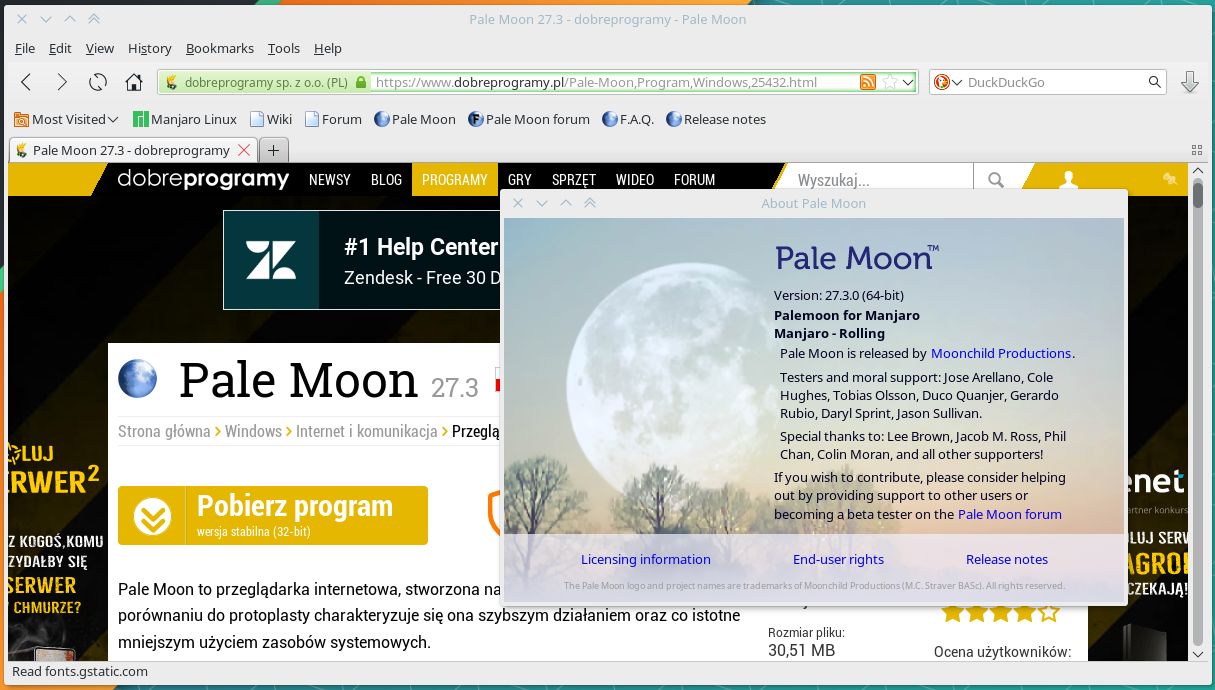Expand the Most Visited bookmarks folder

pyautogui.click(x=66, y=119)
